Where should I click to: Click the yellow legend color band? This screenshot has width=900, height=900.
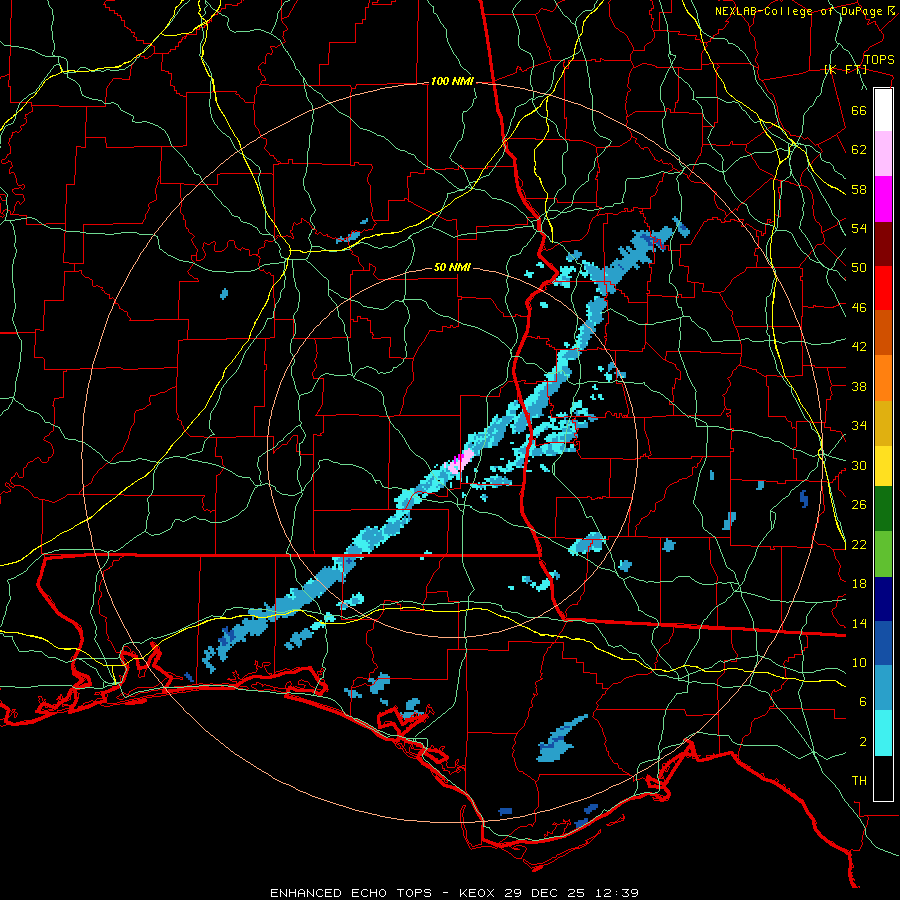883,466
